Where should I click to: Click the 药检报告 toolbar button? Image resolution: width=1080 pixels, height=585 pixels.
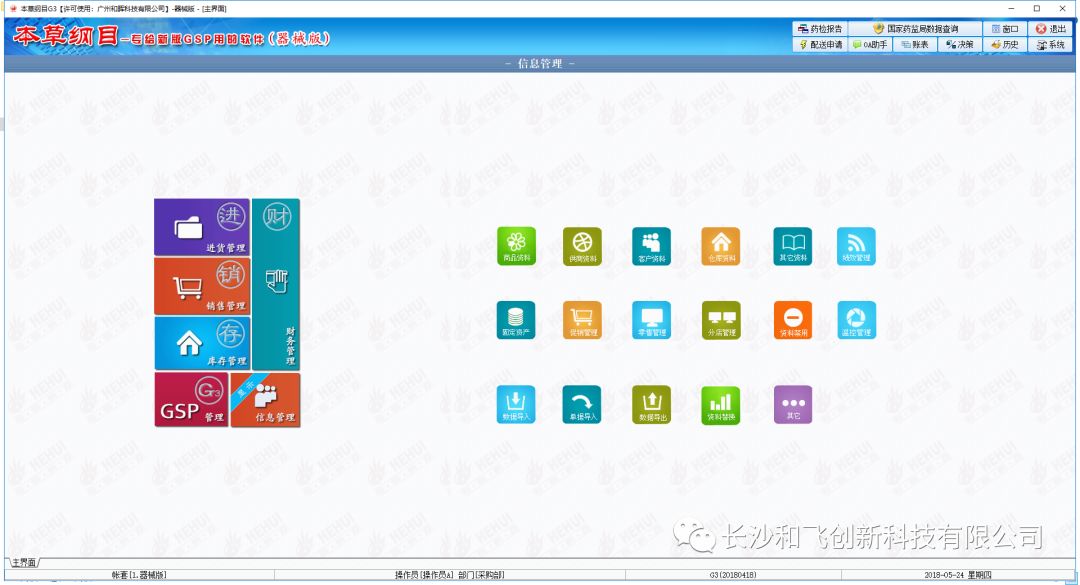point(820,29)
